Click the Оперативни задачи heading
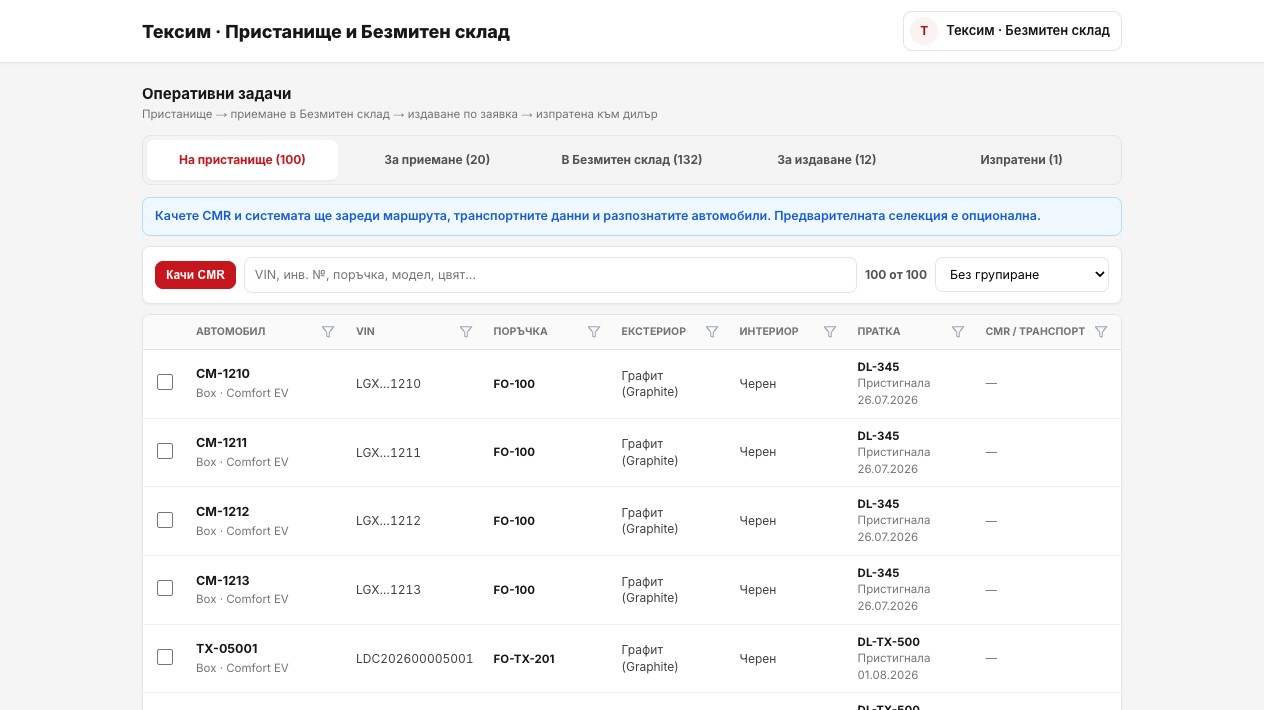 click(217, 94)
